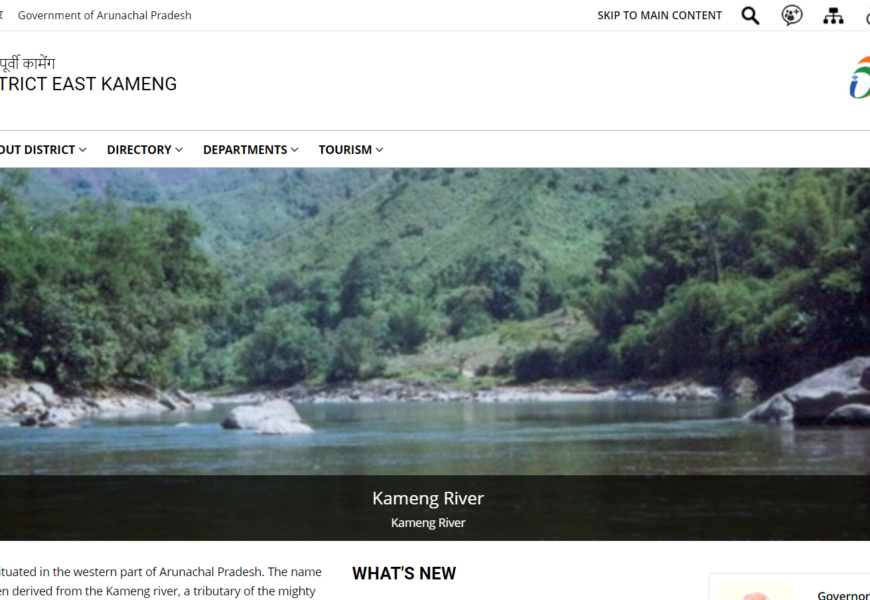
Task: Expand the Tourism dropdown arrow
Action: point(380,150)
